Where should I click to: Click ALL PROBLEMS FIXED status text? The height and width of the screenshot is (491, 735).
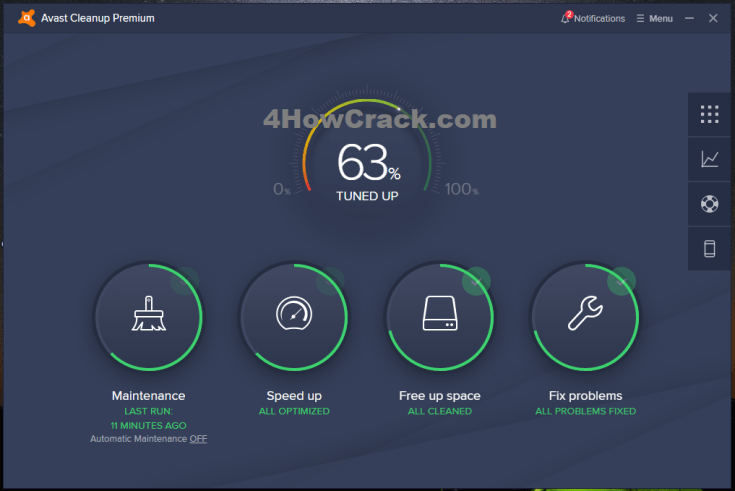[585, 411]
